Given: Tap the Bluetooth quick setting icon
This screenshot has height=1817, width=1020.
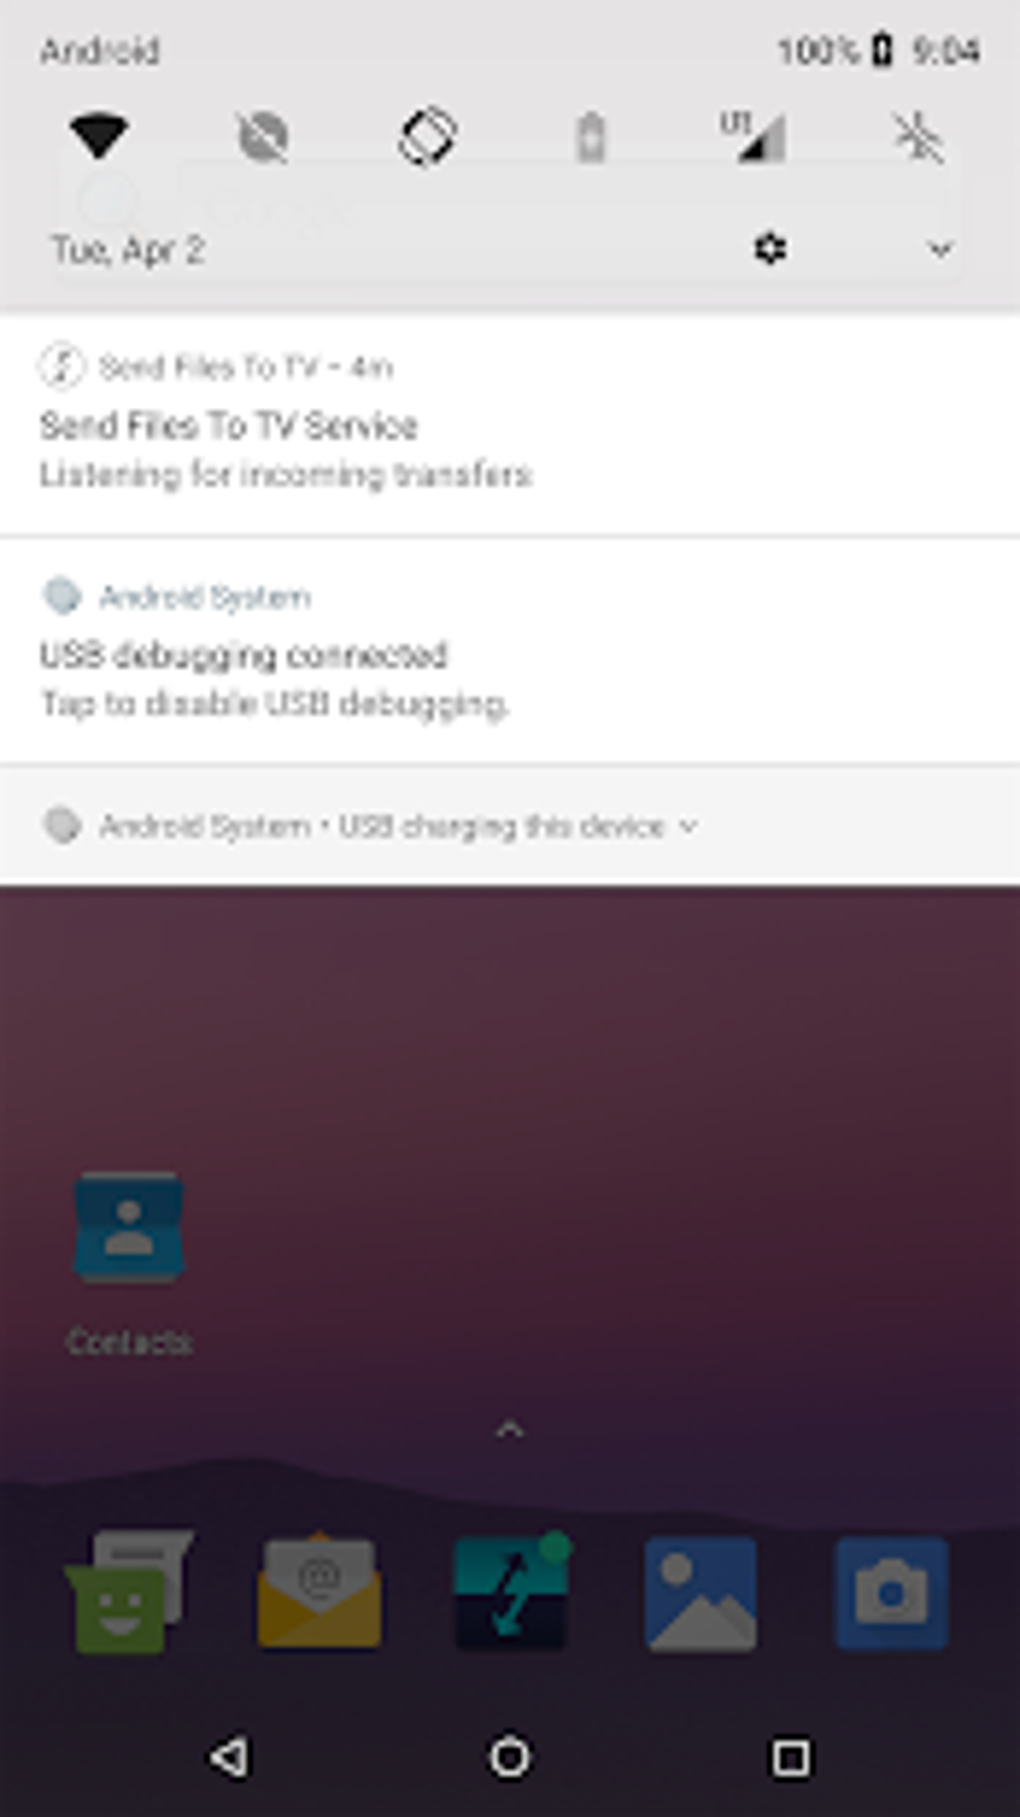Looking at the screenshot, I should (x=918, y=137).
